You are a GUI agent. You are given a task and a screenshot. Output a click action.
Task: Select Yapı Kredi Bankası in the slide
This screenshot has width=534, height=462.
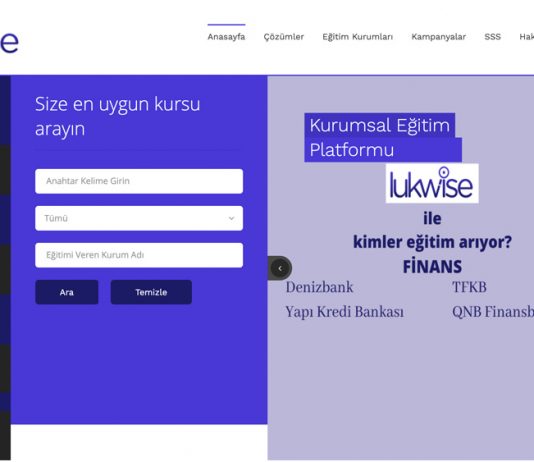coord(344,312)
